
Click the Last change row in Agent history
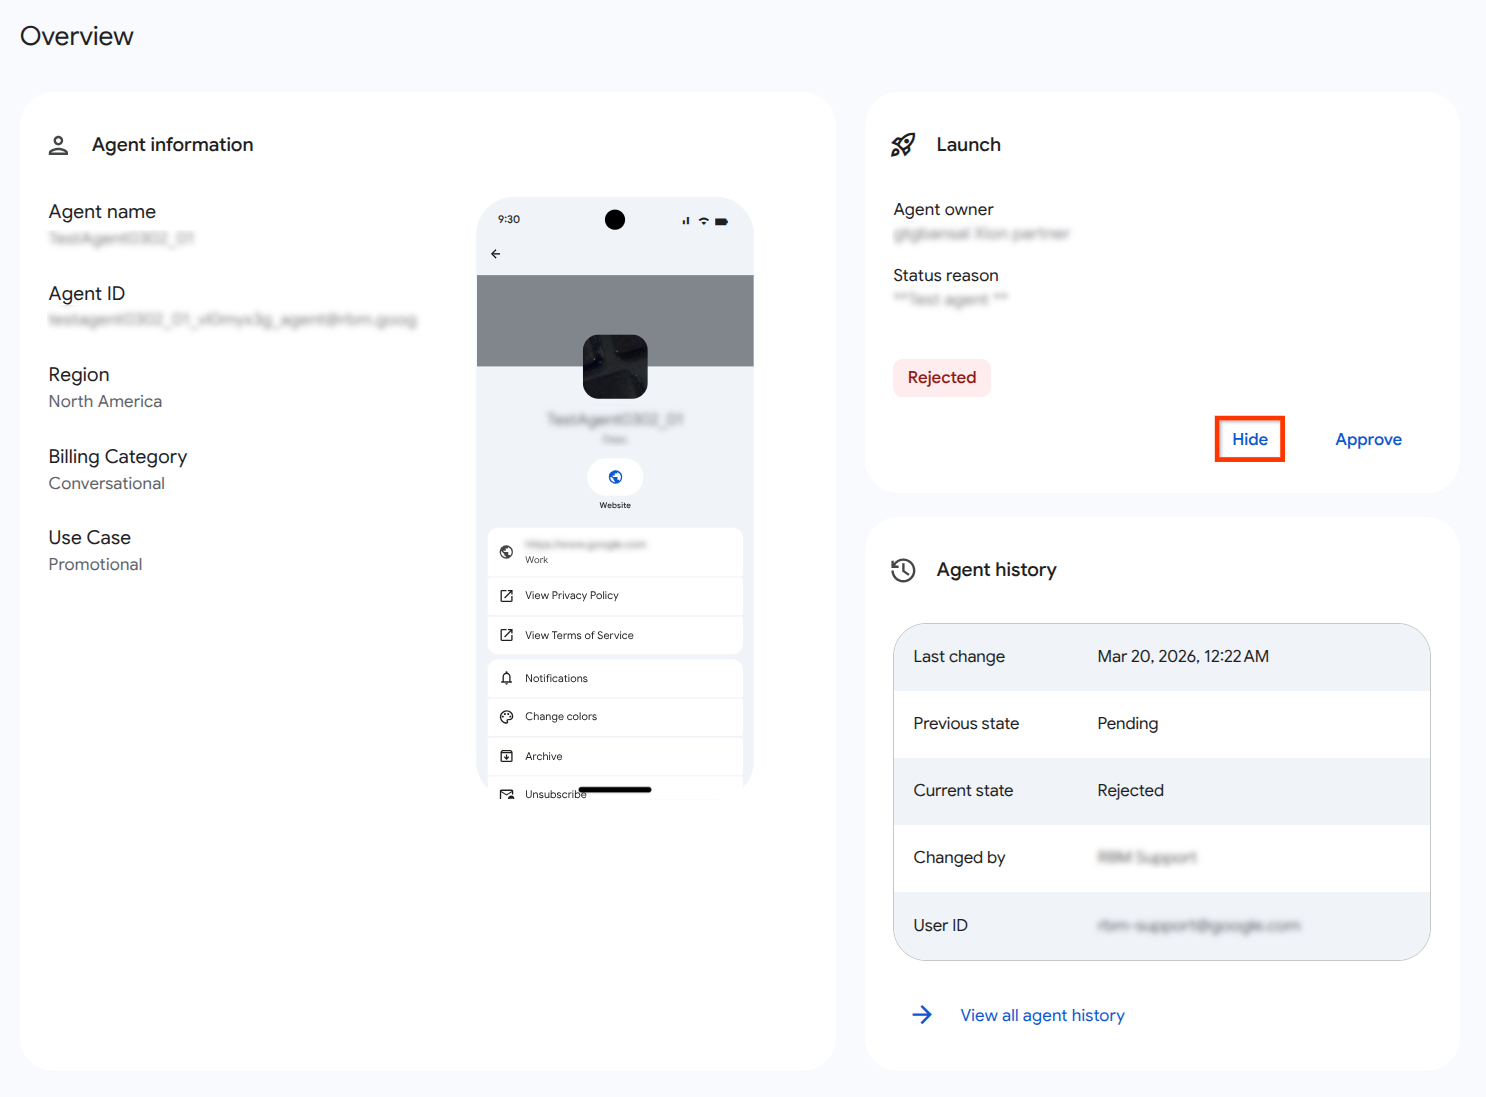pyautogui.click(x=1160, y=656)
